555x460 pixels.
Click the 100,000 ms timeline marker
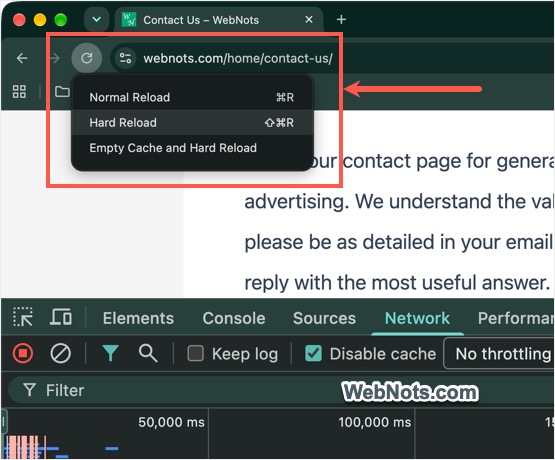(x=374, y=422)
